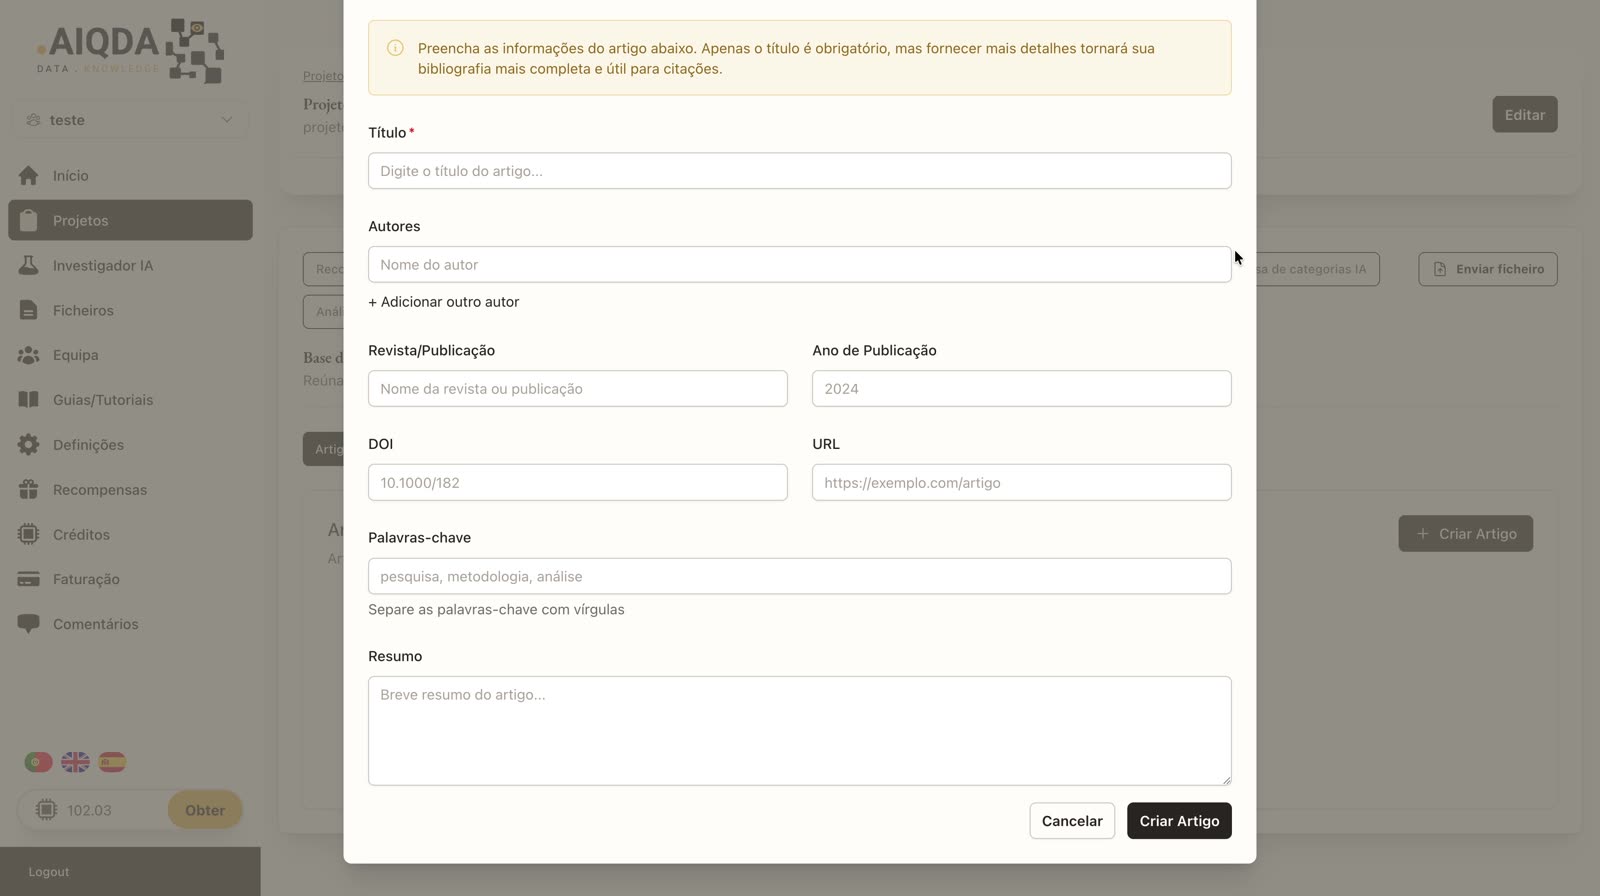
Task: Open the Equipa team icon
Action: pyautogui.click(x=28, y=355)
